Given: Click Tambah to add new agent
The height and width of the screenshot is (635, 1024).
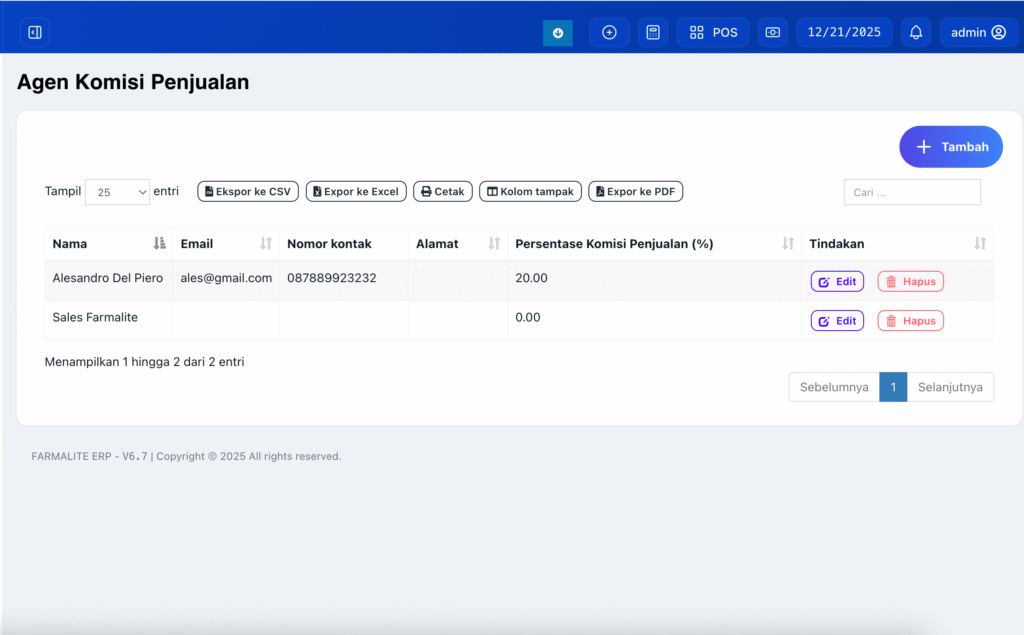Looking at the screenshot, I should (x=951, y=146).
